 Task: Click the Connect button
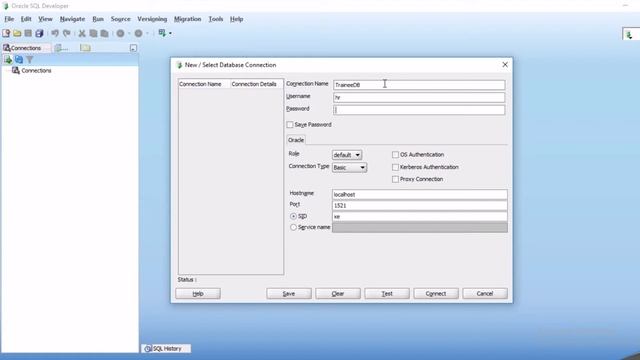[436, 294]
